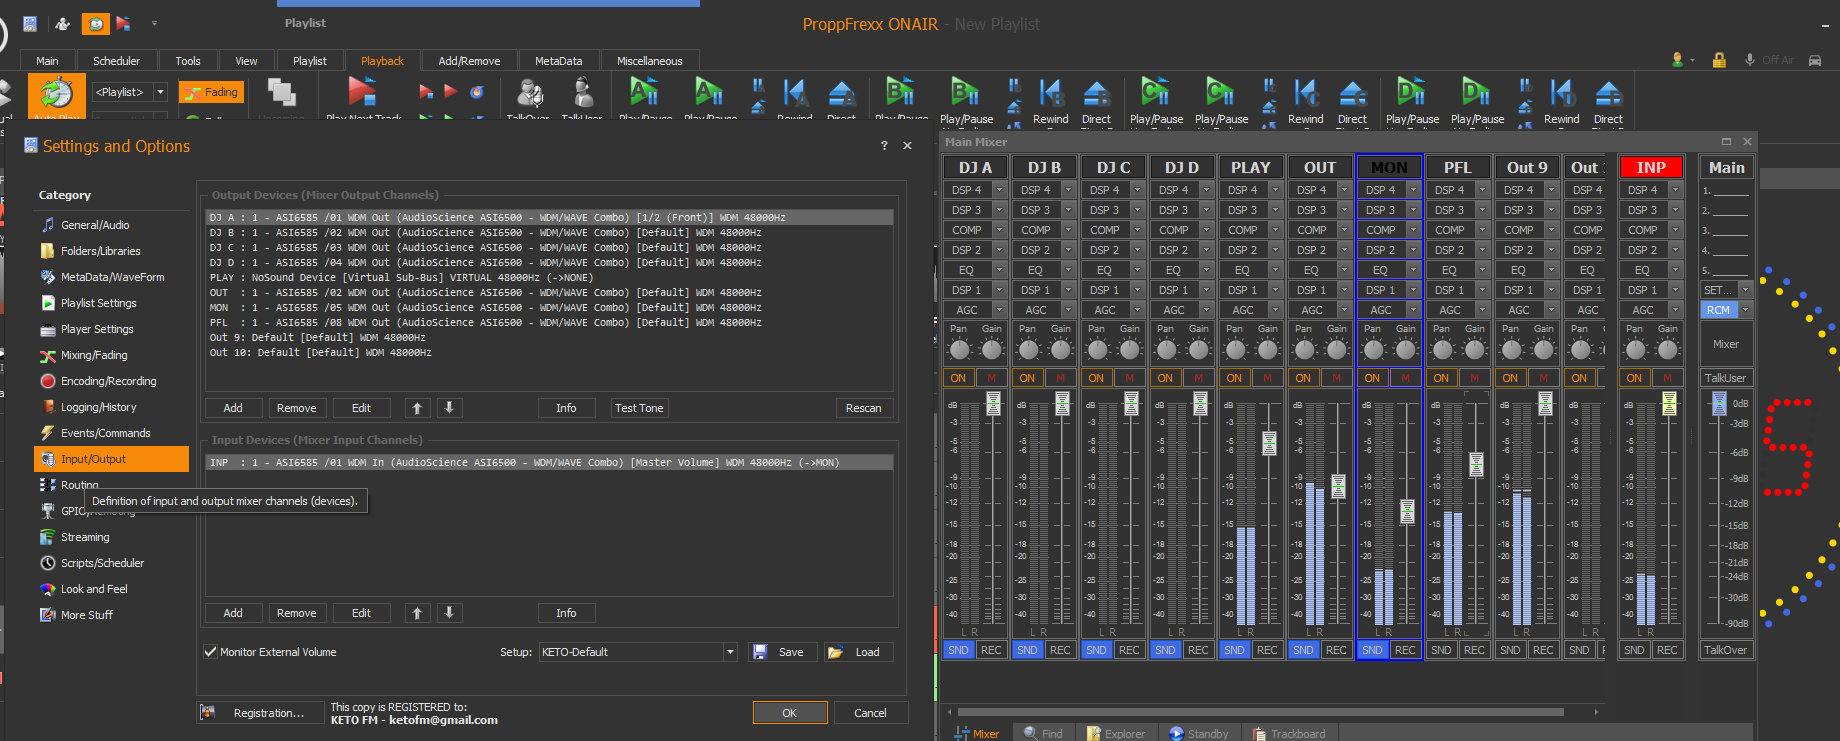Click the Play Next Track icon
This screenshot has height=741, width=1840.
click(x=362, y=93)
